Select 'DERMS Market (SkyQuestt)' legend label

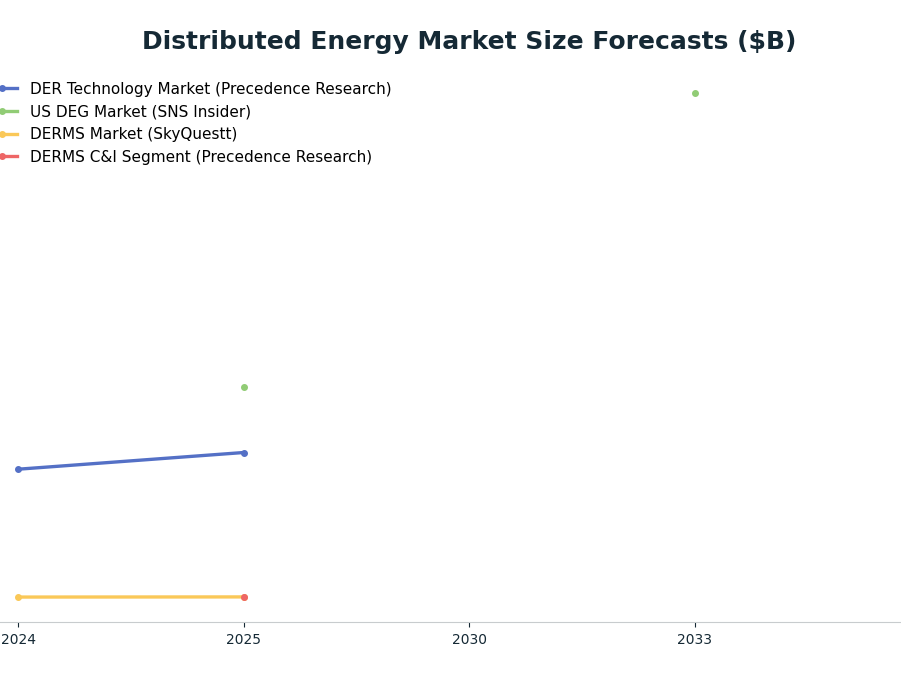[133, 134]
